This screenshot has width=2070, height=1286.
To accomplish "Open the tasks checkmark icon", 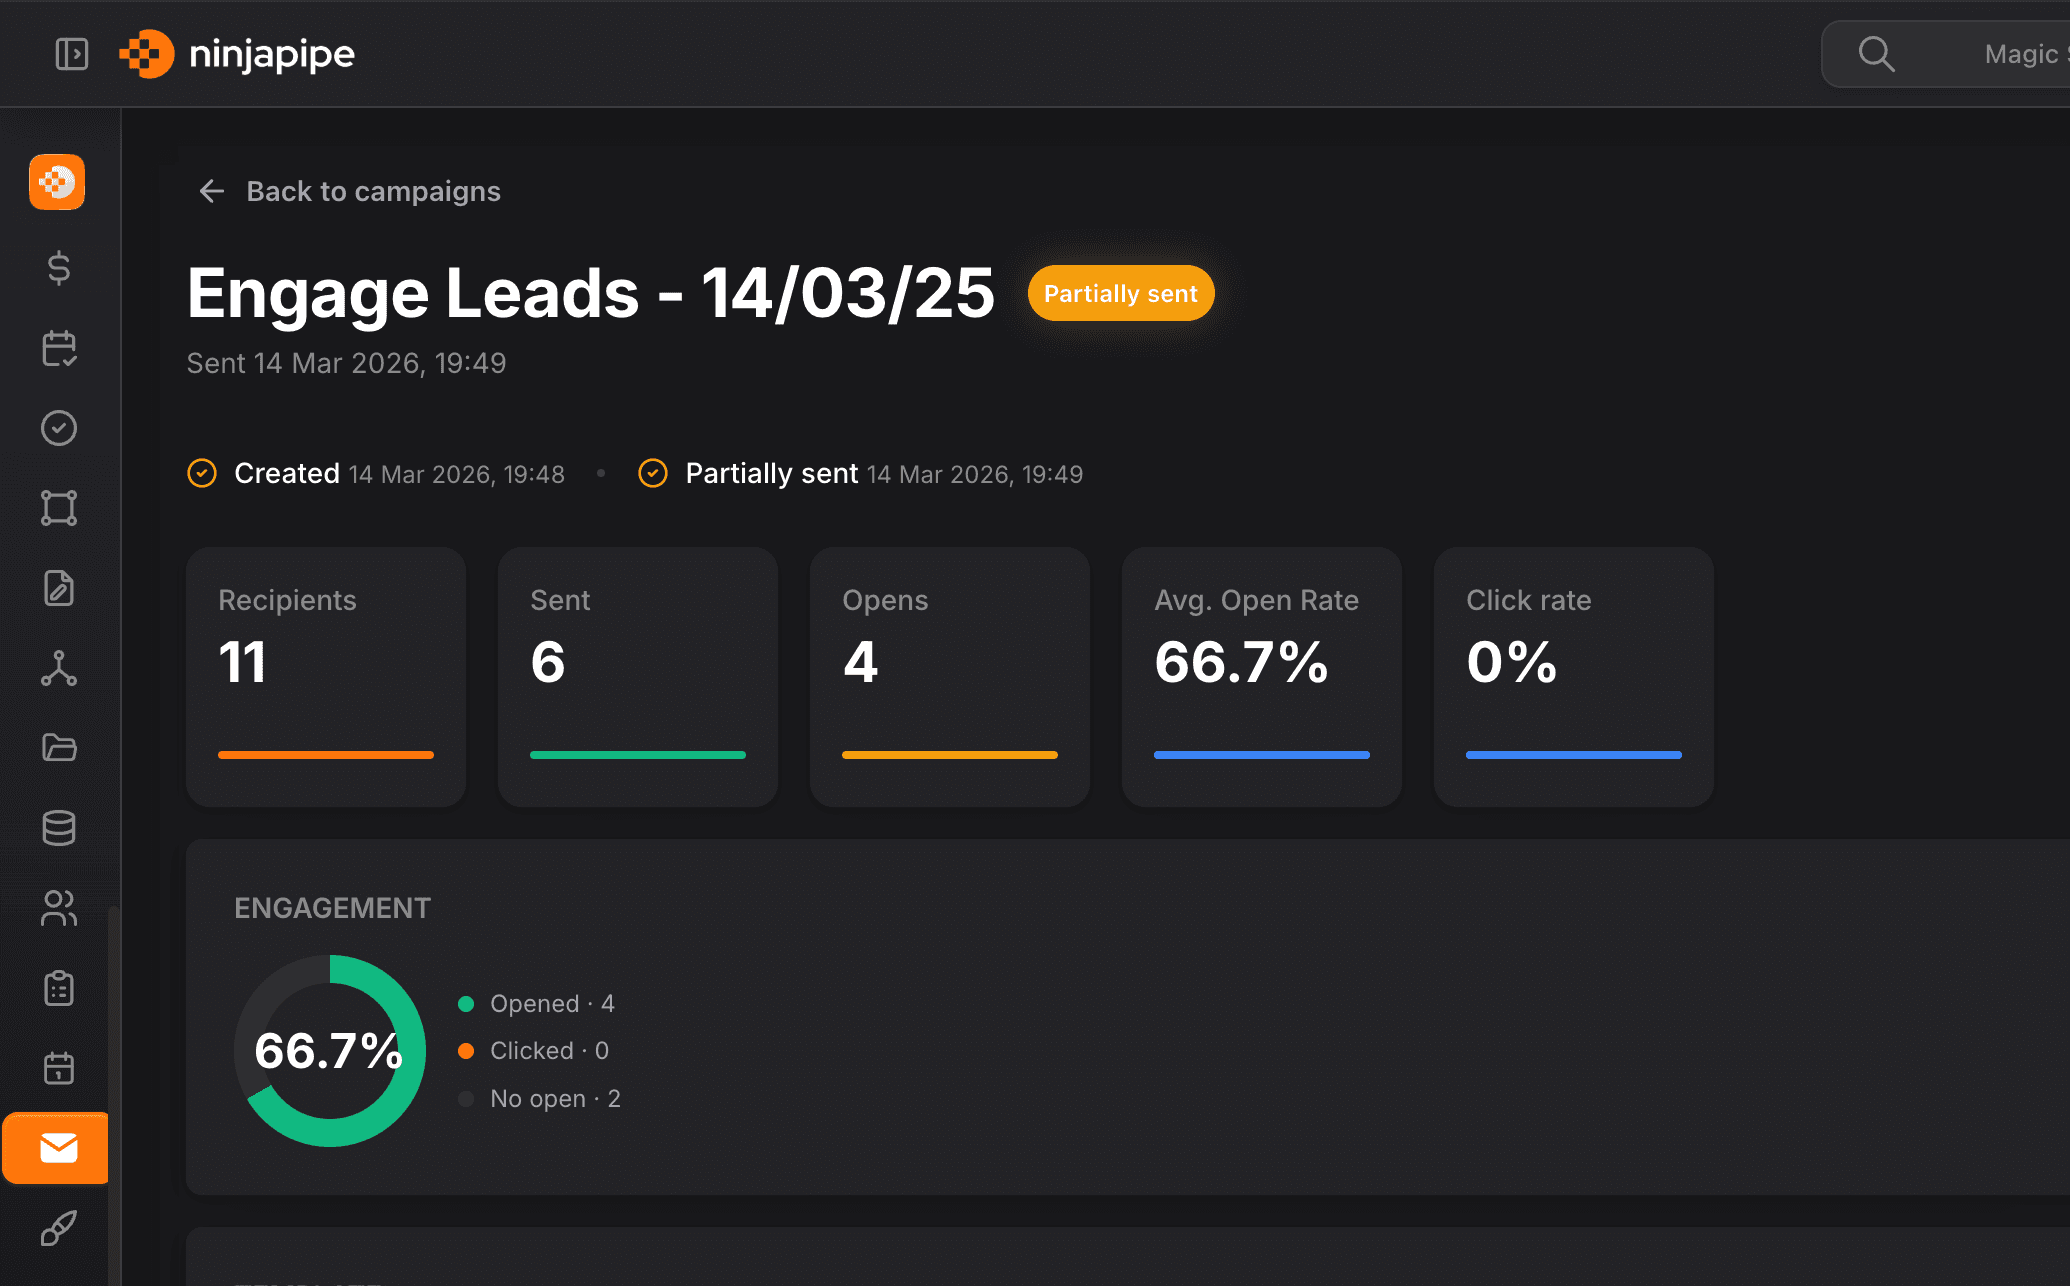I will (x=59, y=428).
